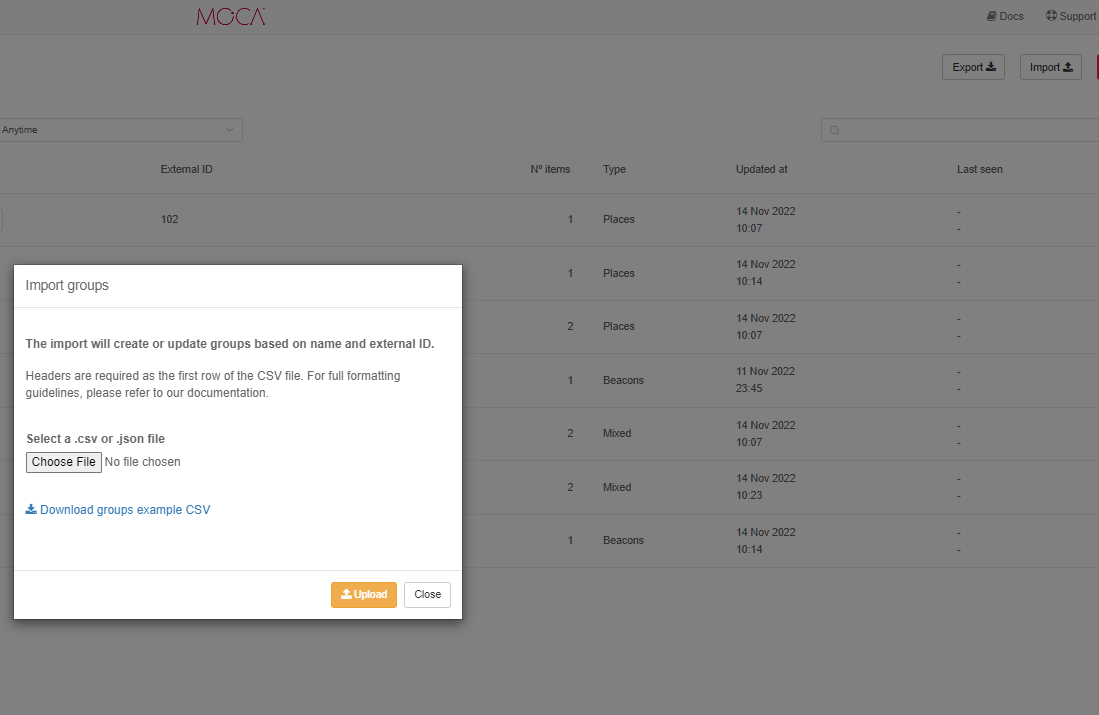Open the Support link
The width and height of the screenshot is (1099, 715).
click(x=1071, y=16)
